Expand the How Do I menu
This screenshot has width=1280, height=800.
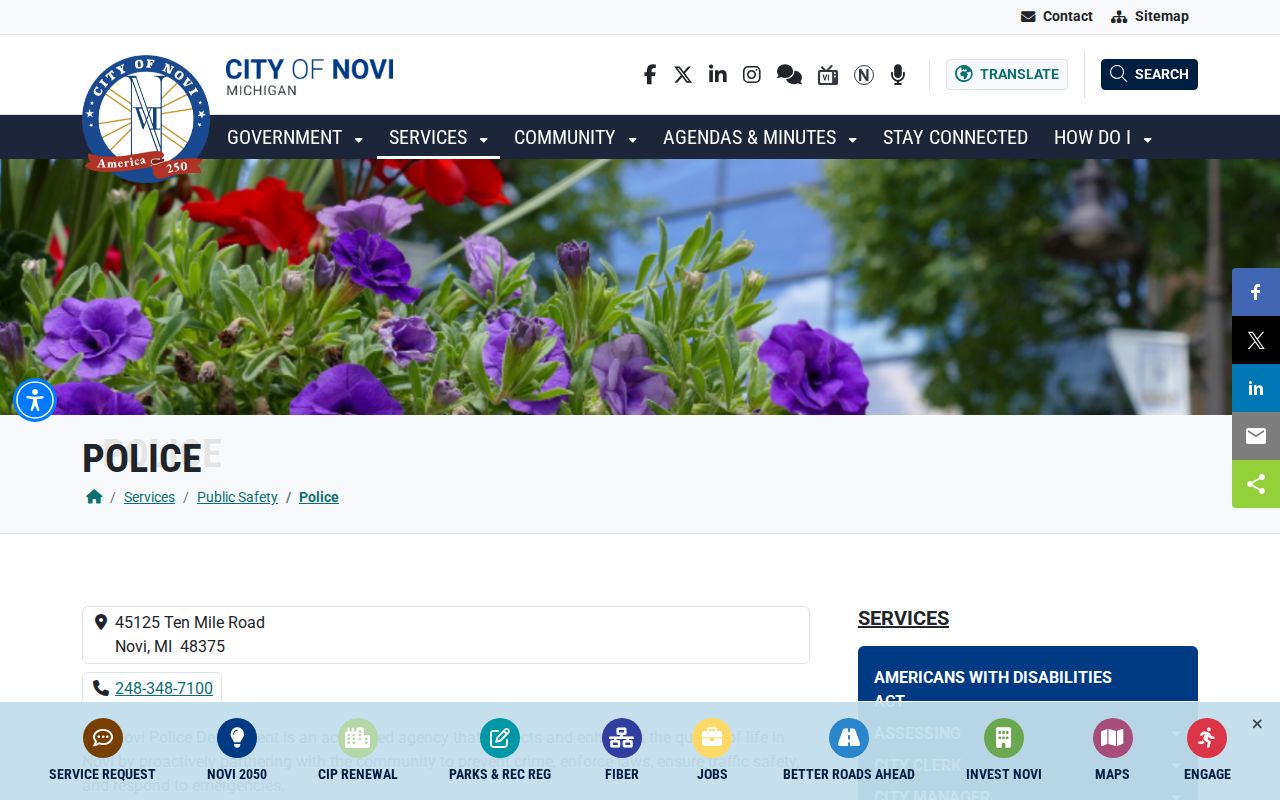(1103, 137)
